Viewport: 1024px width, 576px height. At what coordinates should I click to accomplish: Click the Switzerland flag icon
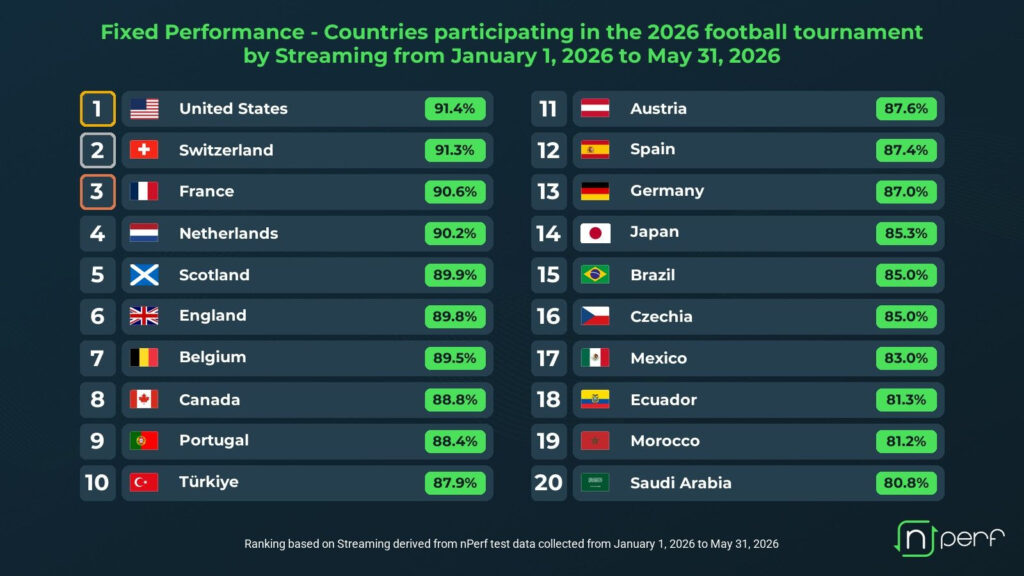coord(144,150)
